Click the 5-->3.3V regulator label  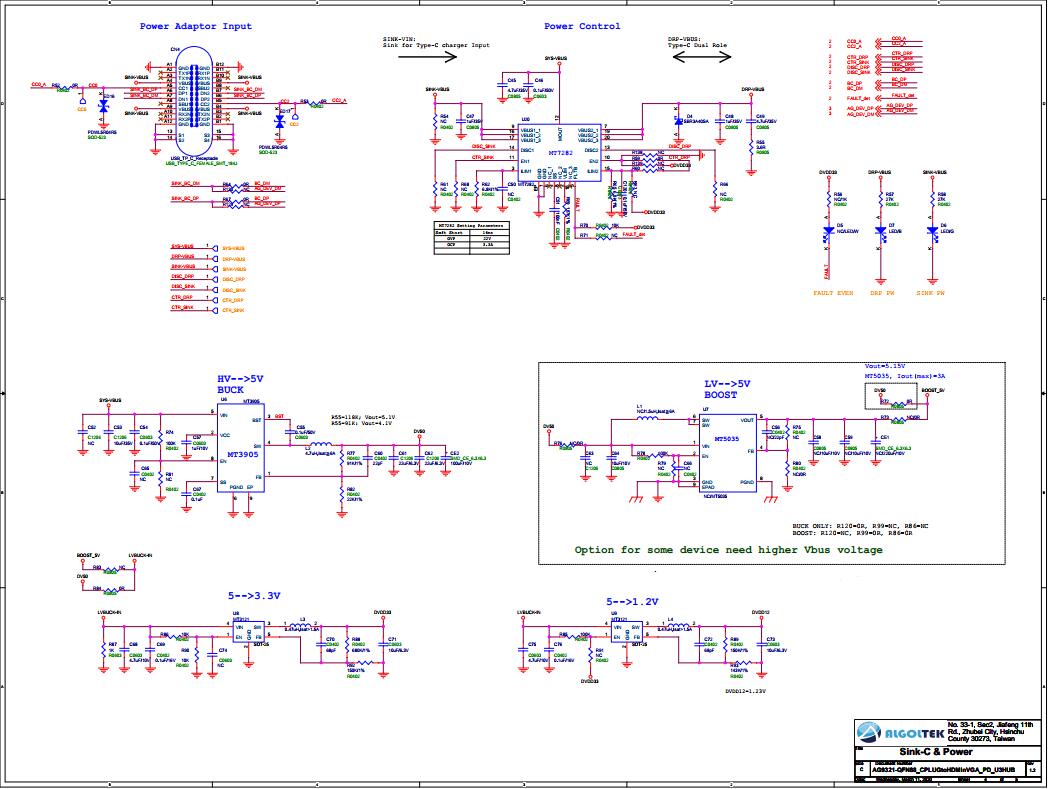point(254,596)
